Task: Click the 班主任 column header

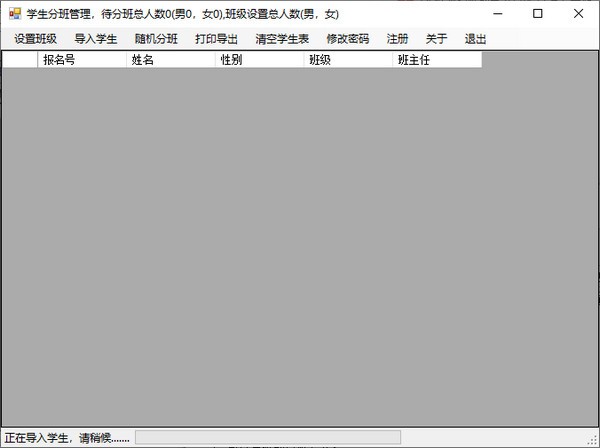Action: pyautogui.click(x=437, y=60)
